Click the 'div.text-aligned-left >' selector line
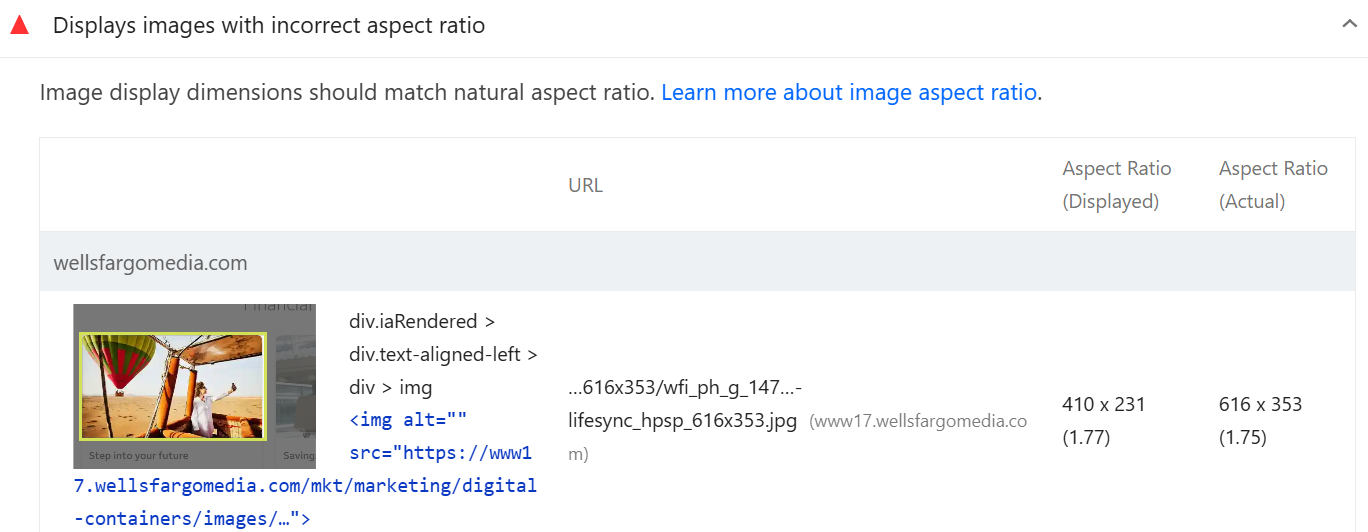This screenshot has height=532, width=1368. (x=443, y=354)
